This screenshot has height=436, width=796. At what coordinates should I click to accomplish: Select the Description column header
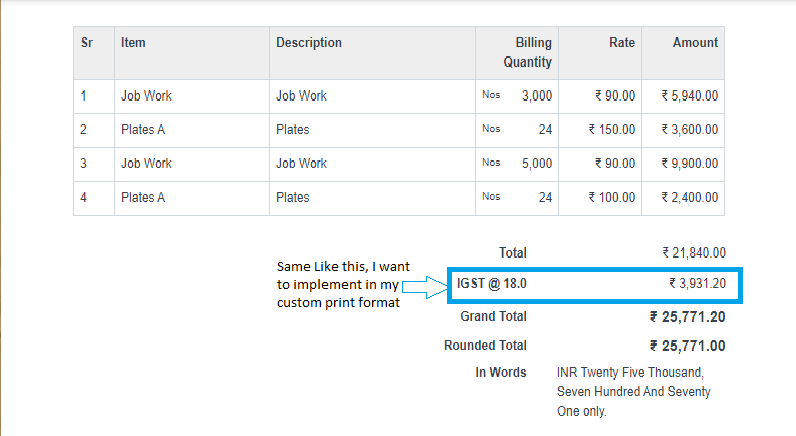(309, 43)
